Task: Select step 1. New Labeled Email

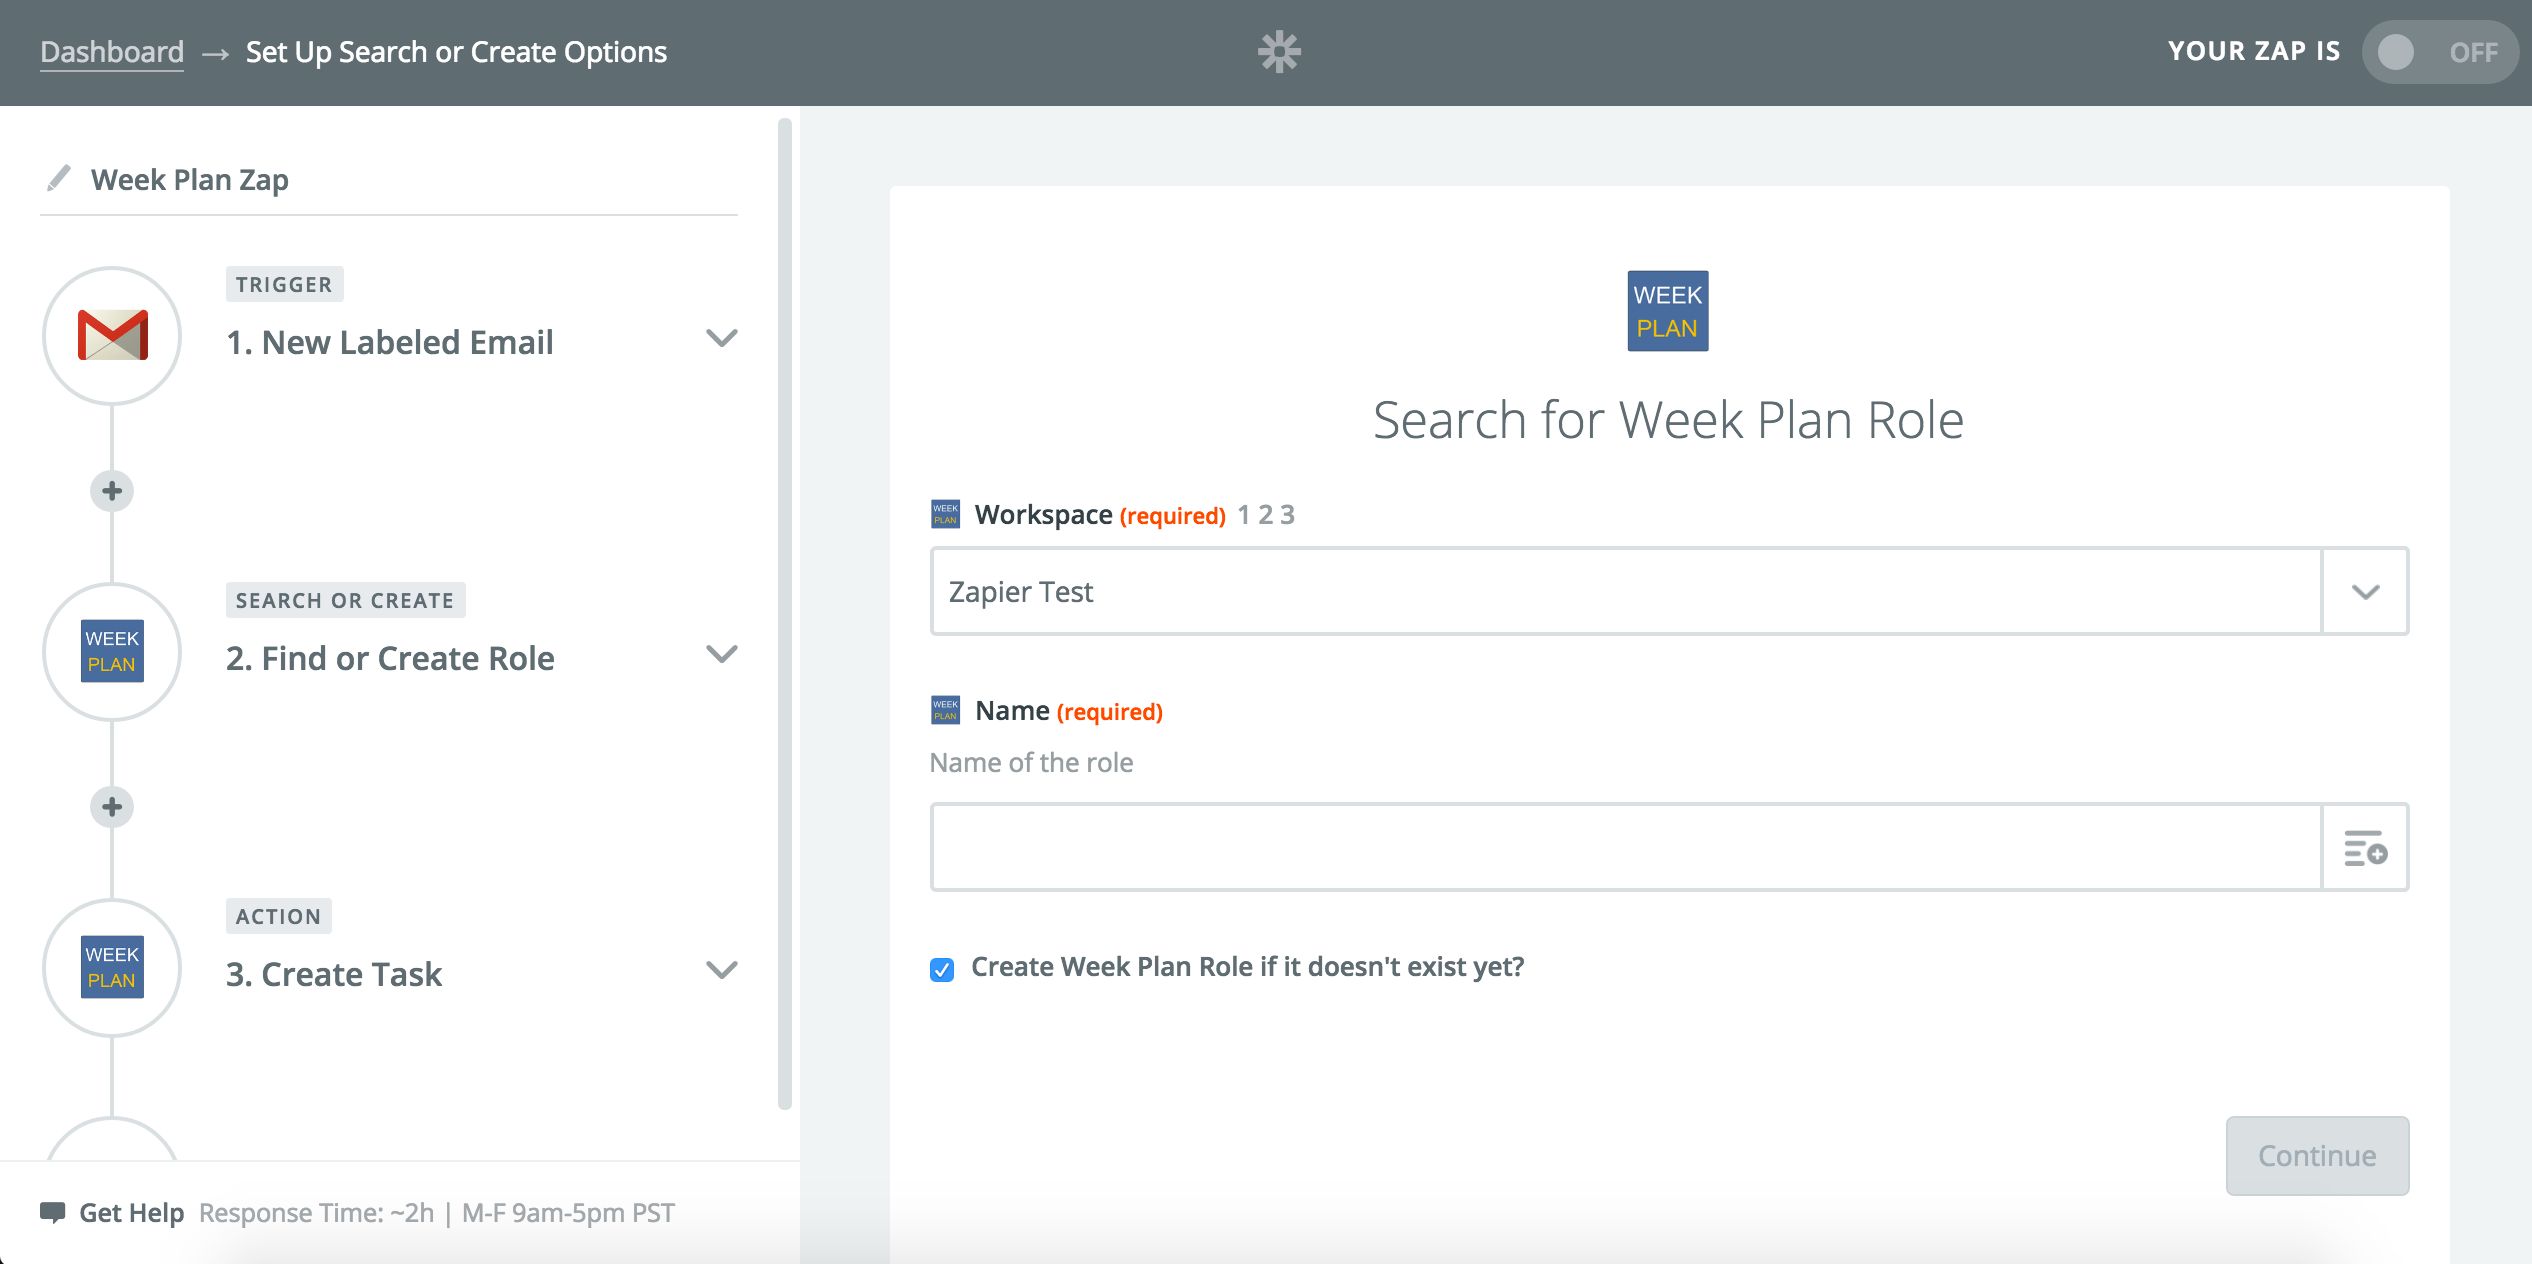Action: 389,342
